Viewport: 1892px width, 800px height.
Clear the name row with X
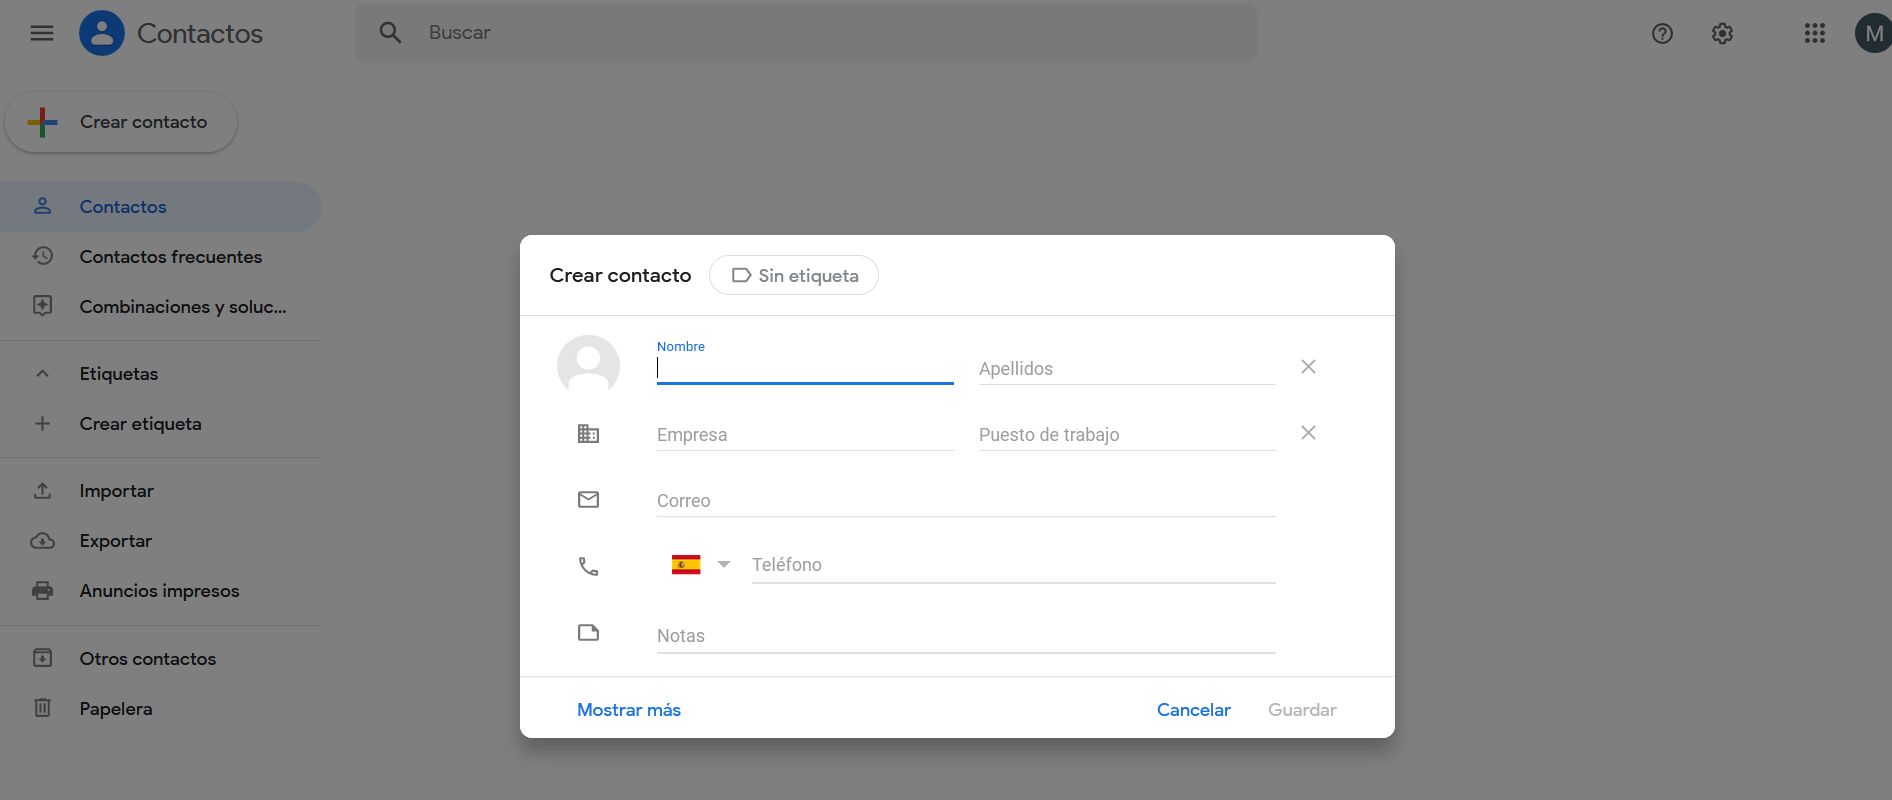[x=1308, y=367]
